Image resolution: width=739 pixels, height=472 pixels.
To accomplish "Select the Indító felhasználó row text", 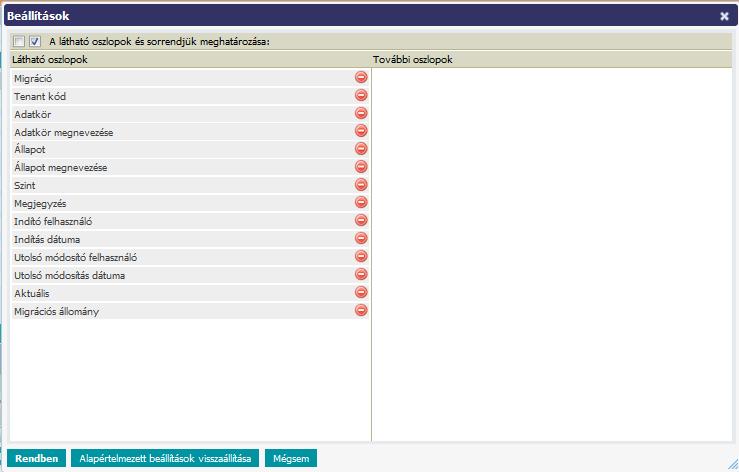I will click(x=53, y=221).
